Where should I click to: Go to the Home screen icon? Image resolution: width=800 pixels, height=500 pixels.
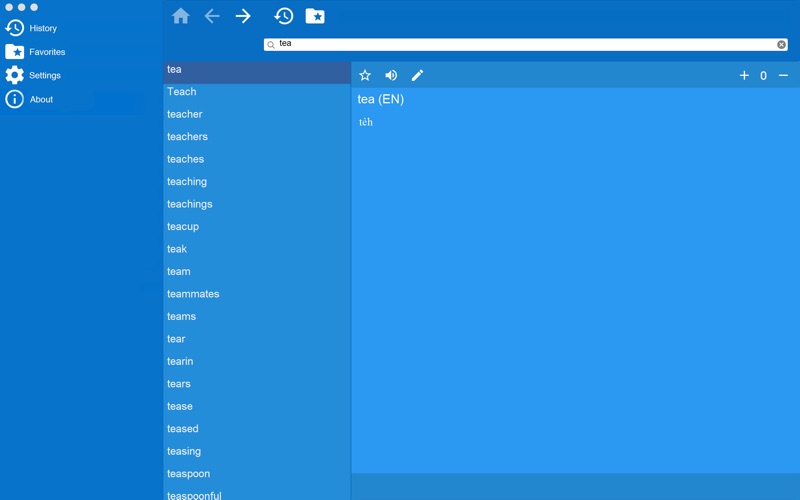coord(181,16)
